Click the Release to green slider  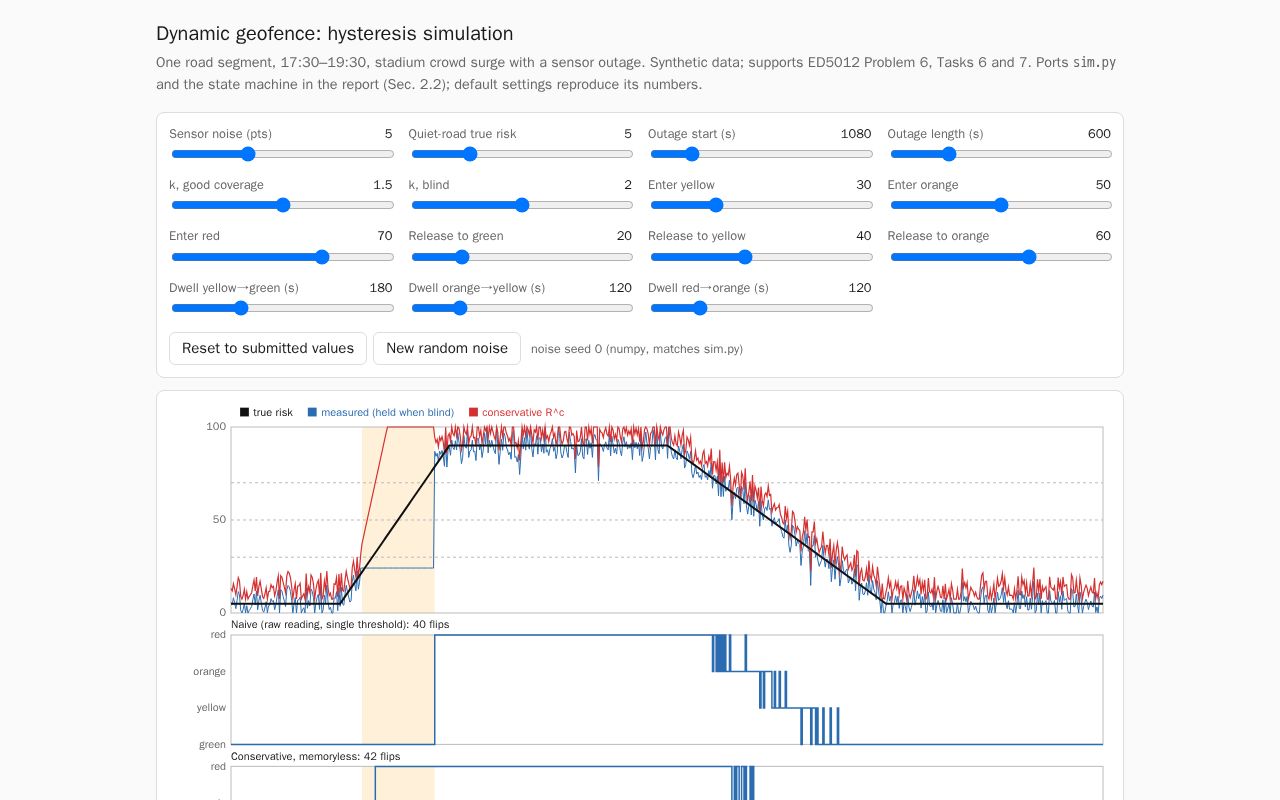(521, 257)
